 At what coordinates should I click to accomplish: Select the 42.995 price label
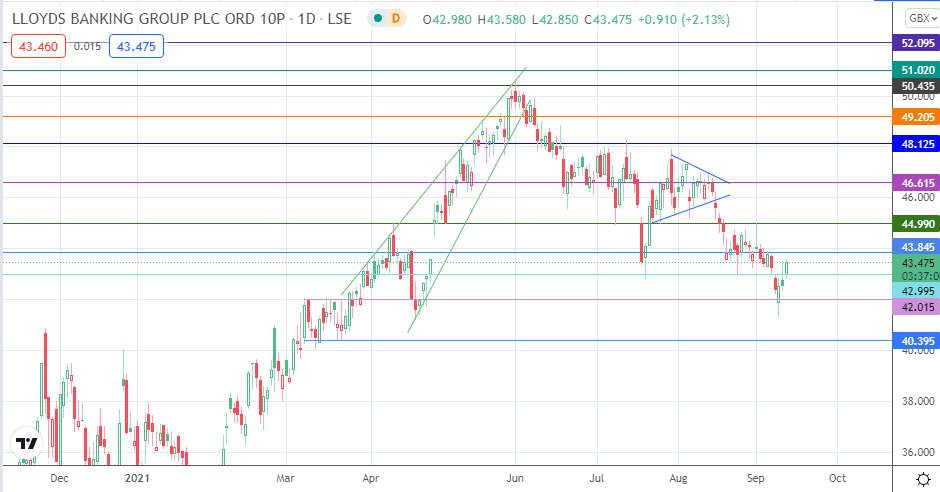tap(916, 291)
